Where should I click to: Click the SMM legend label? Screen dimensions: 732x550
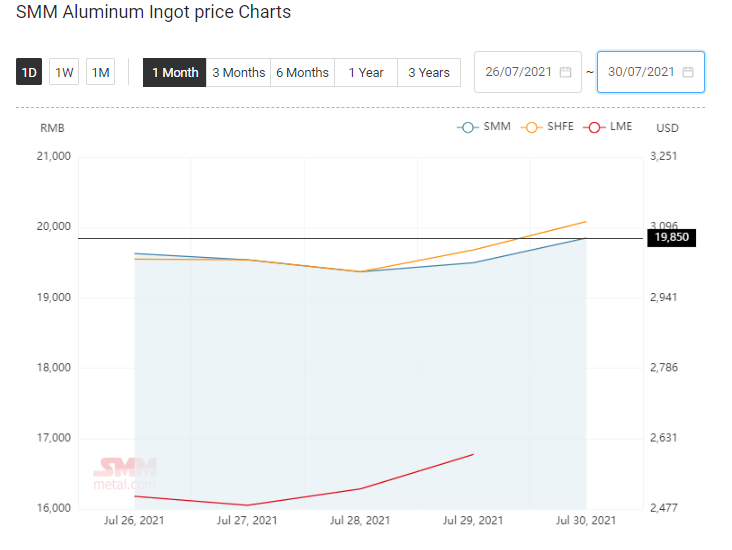(497, 127)
